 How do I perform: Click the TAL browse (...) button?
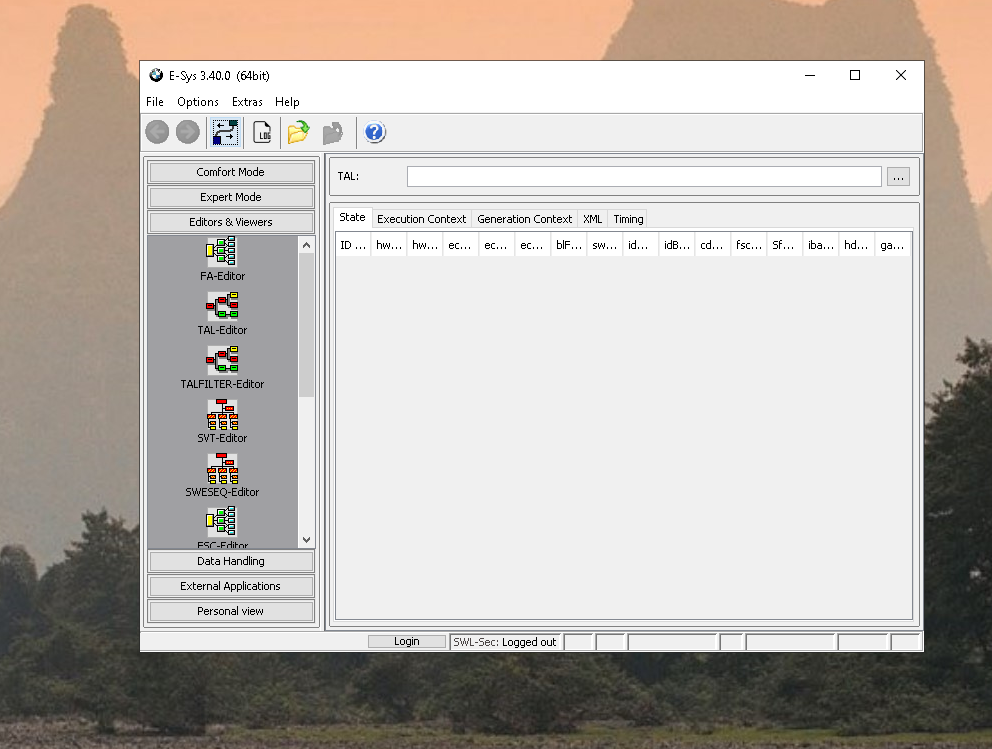(898, 176)
